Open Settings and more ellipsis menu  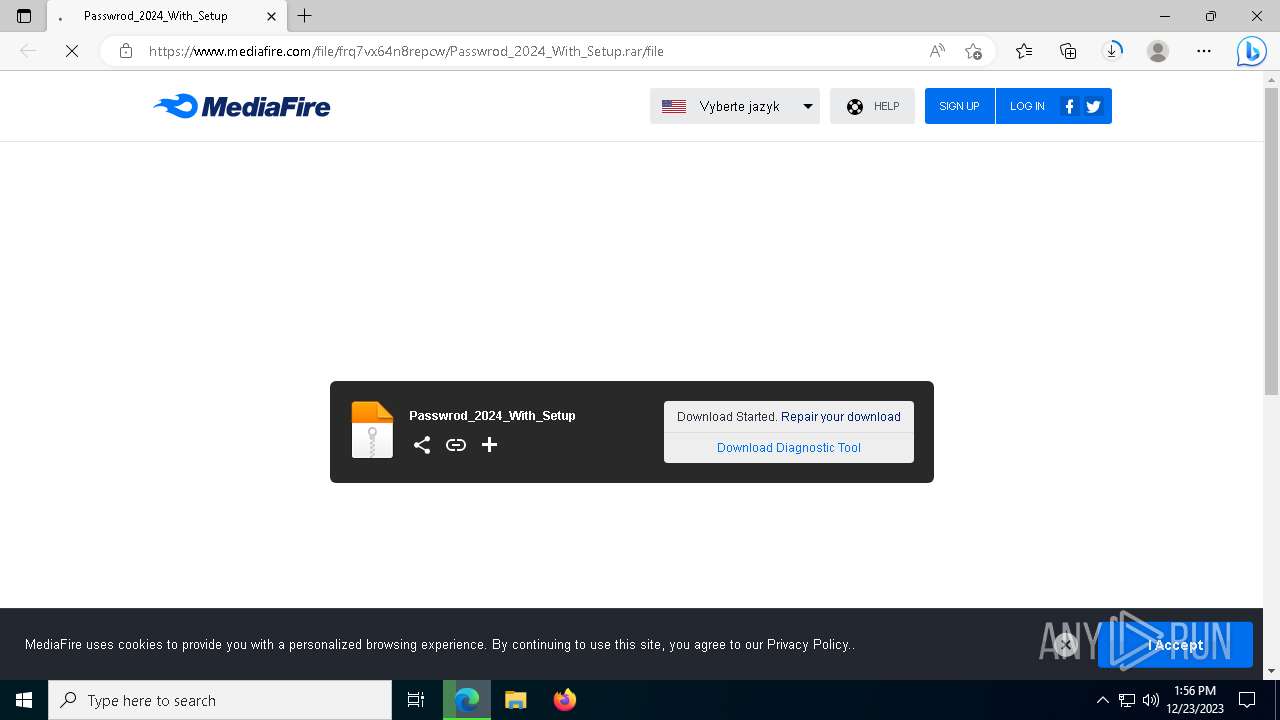coord(1204,51)
